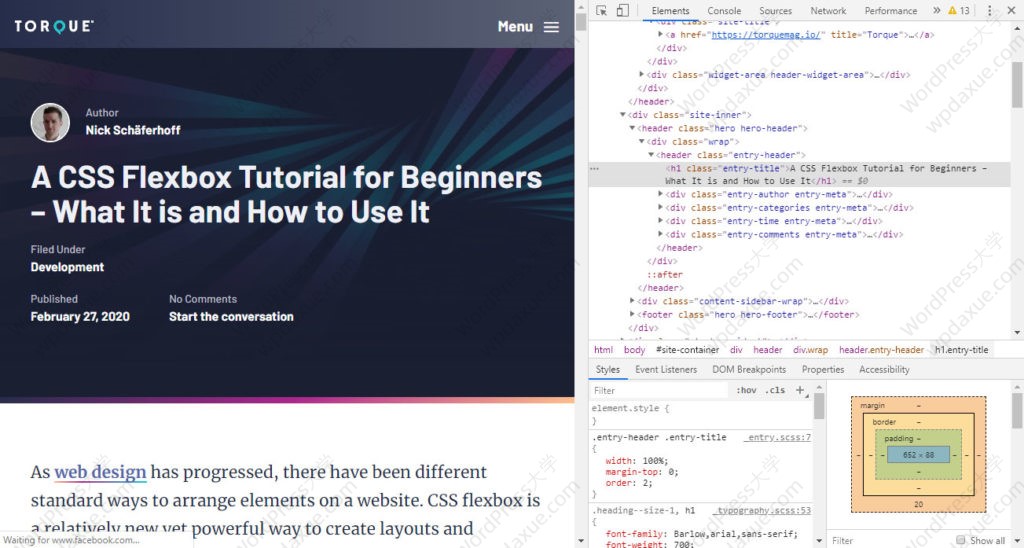
Task: Open the warnings count indicator
Action: pos(959,10)
